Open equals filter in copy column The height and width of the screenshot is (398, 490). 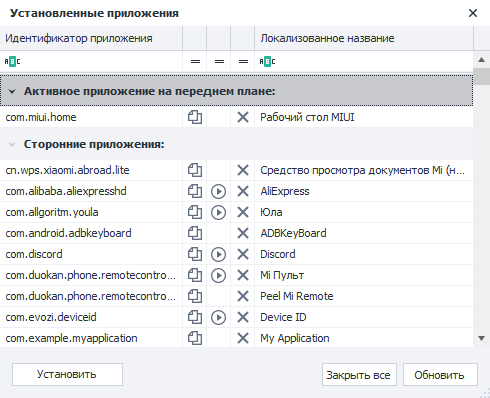pos(195,62)
